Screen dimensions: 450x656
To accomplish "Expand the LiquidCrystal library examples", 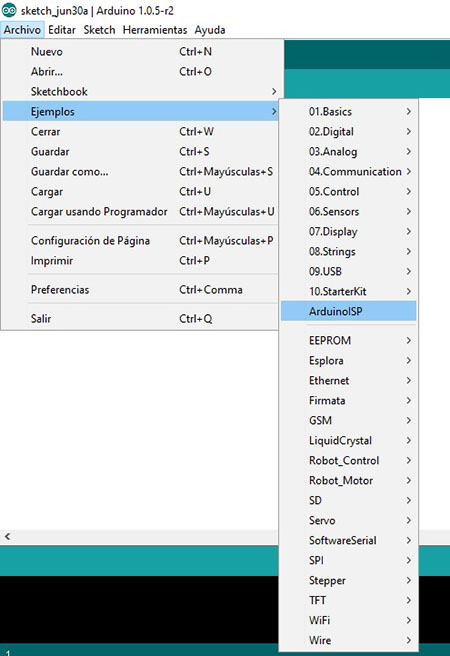I will 348,441.
